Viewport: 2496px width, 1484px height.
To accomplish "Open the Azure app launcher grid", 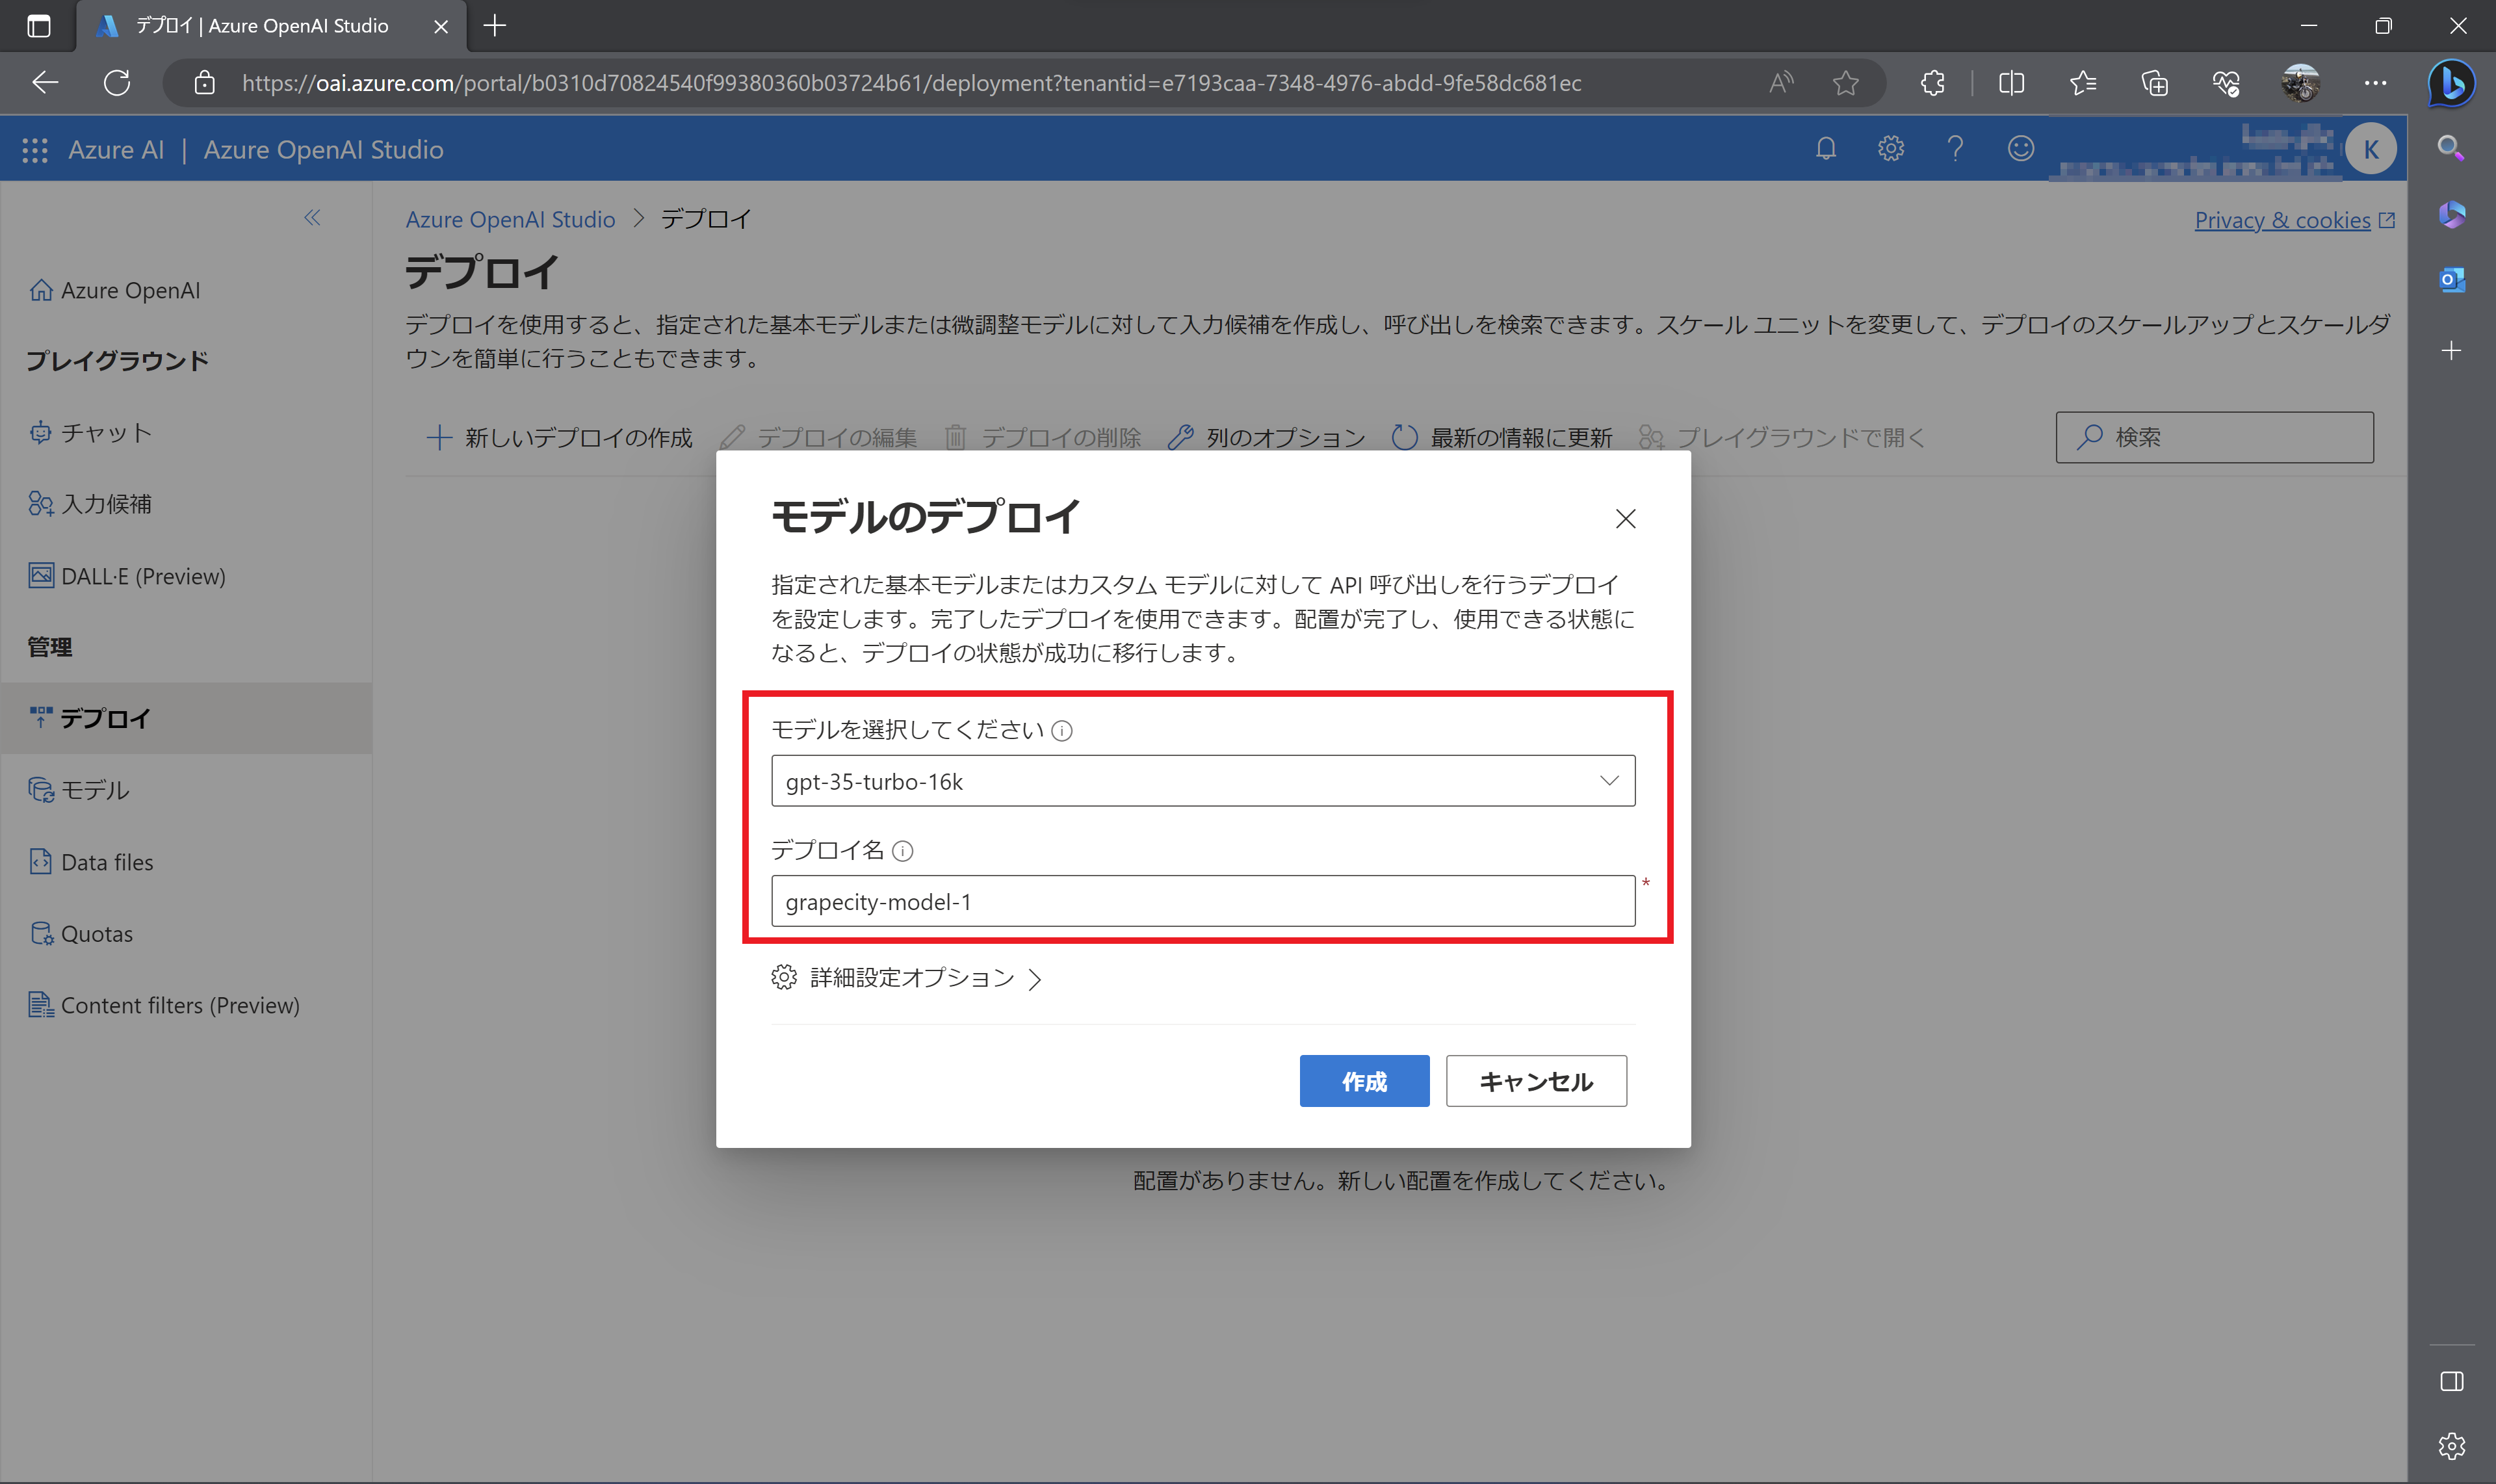I will (x=35, y=150).
